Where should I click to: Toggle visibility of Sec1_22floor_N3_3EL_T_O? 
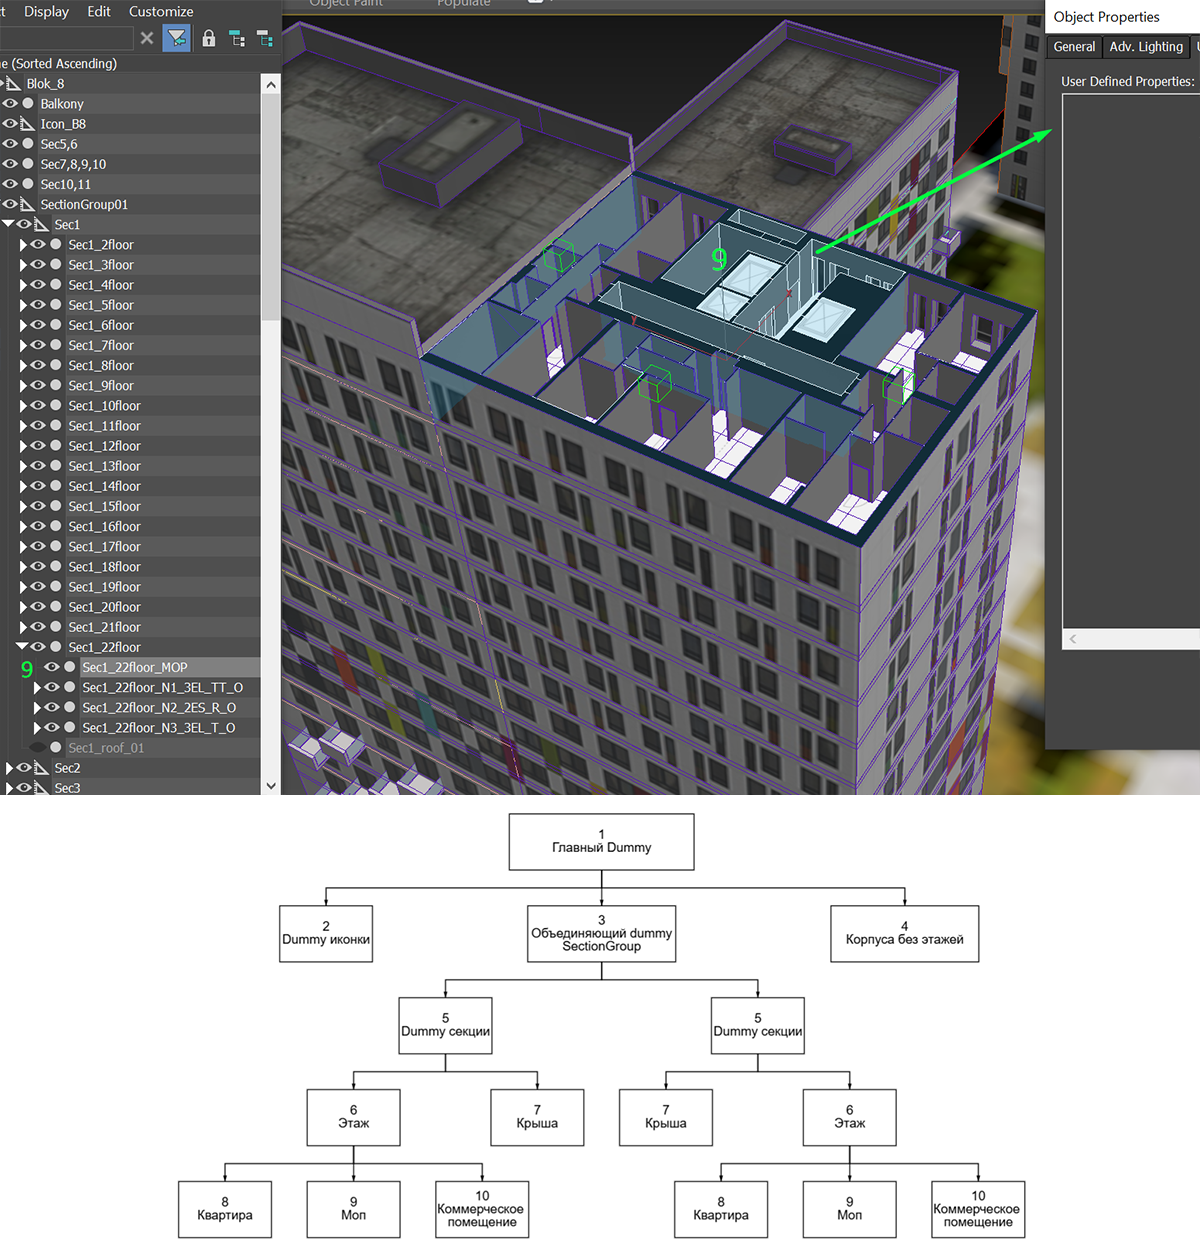(x=52, y=727)
